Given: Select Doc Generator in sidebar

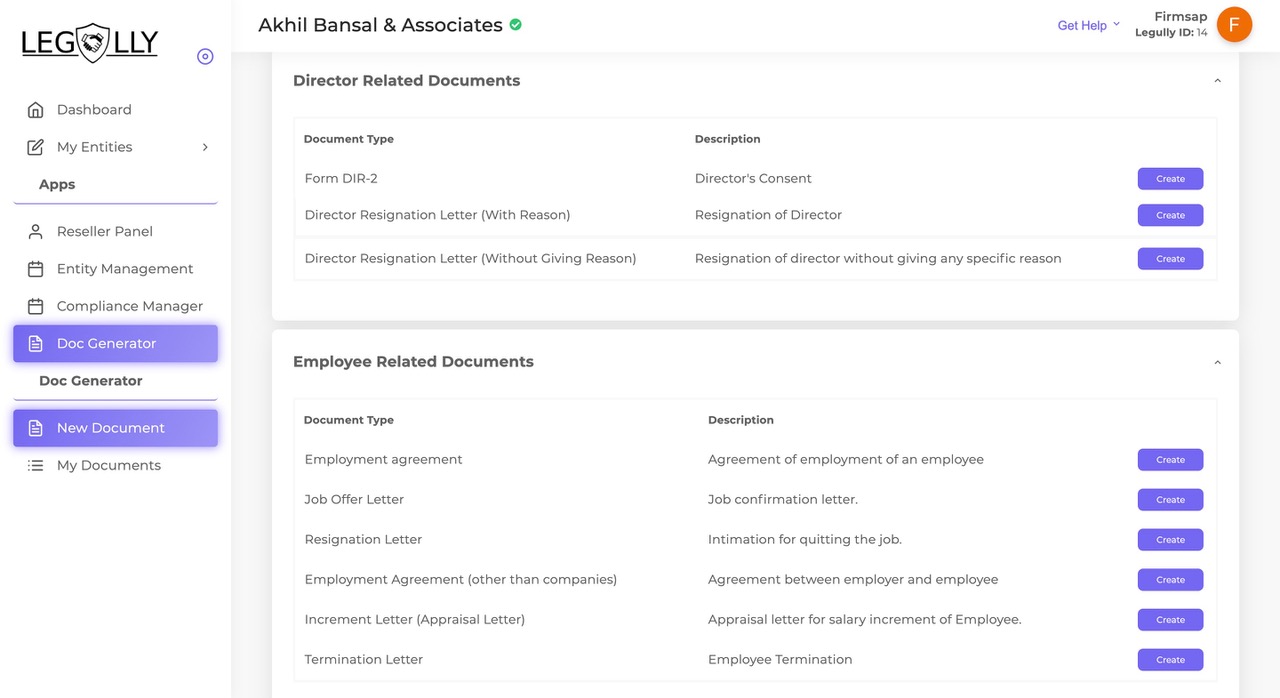Looking at the screenshot, I should pyautogui.click(x=115, y=344).
